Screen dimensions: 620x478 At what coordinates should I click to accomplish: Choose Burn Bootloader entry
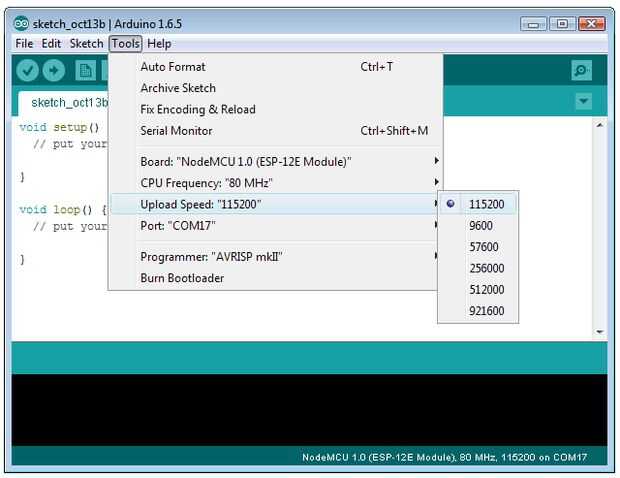pos(276,278)
